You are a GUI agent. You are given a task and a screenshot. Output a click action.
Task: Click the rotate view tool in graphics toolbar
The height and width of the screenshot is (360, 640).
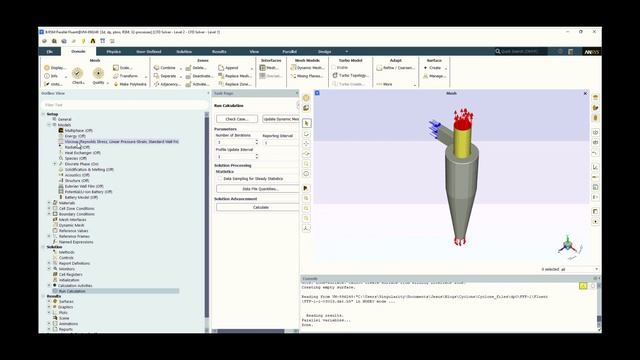tap(306, 134)
